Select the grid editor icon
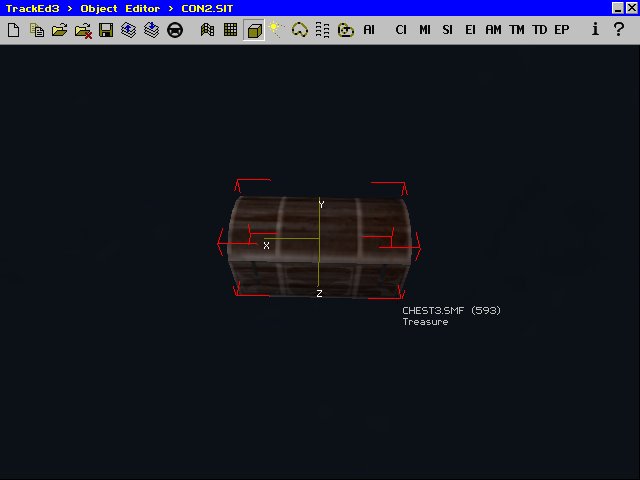The image size is (640, 480). point(230,30)
